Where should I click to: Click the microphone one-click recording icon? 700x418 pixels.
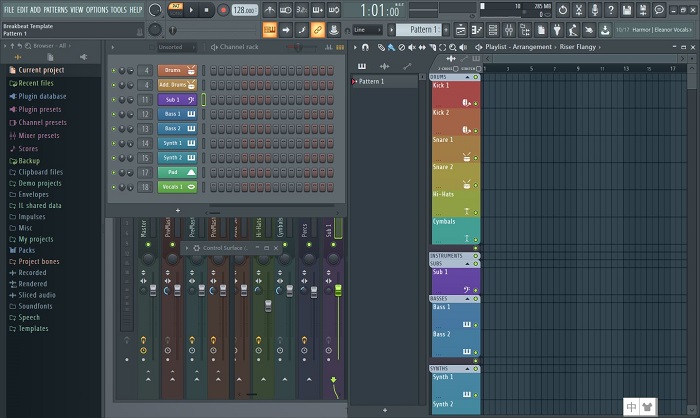point(595,9)
